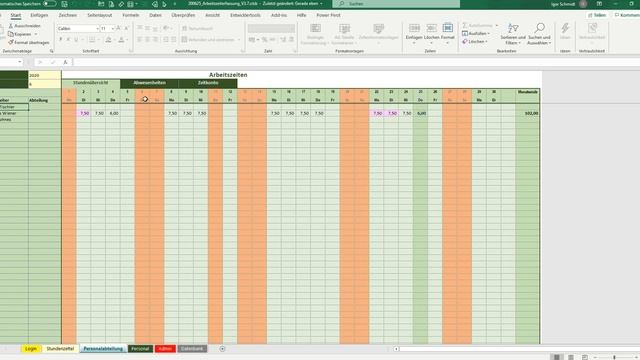Click Löschen cells icon in Zellen group

431,28
